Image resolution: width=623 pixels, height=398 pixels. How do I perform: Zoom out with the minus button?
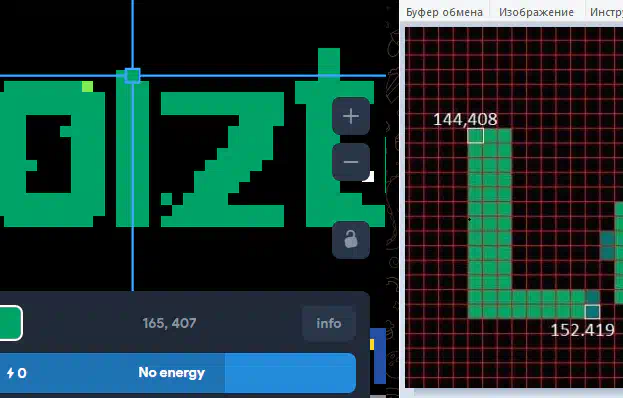351,162
